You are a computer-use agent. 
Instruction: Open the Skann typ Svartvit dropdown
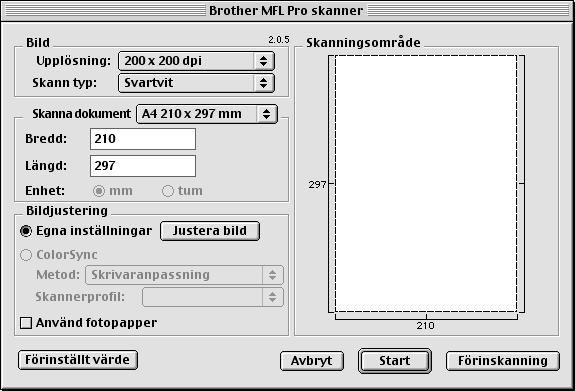tap(196, 83)
